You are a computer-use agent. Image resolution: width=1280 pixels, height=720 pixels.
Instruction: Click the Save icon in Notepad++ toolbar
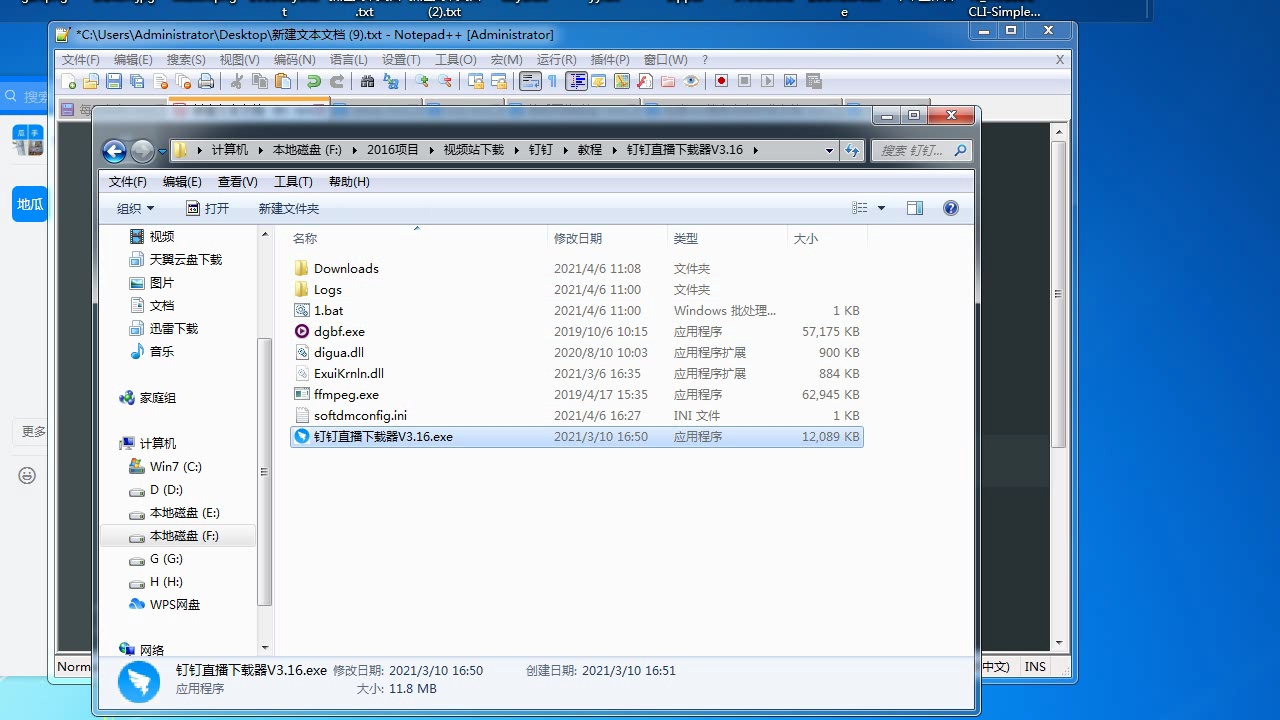coord(114,81)
